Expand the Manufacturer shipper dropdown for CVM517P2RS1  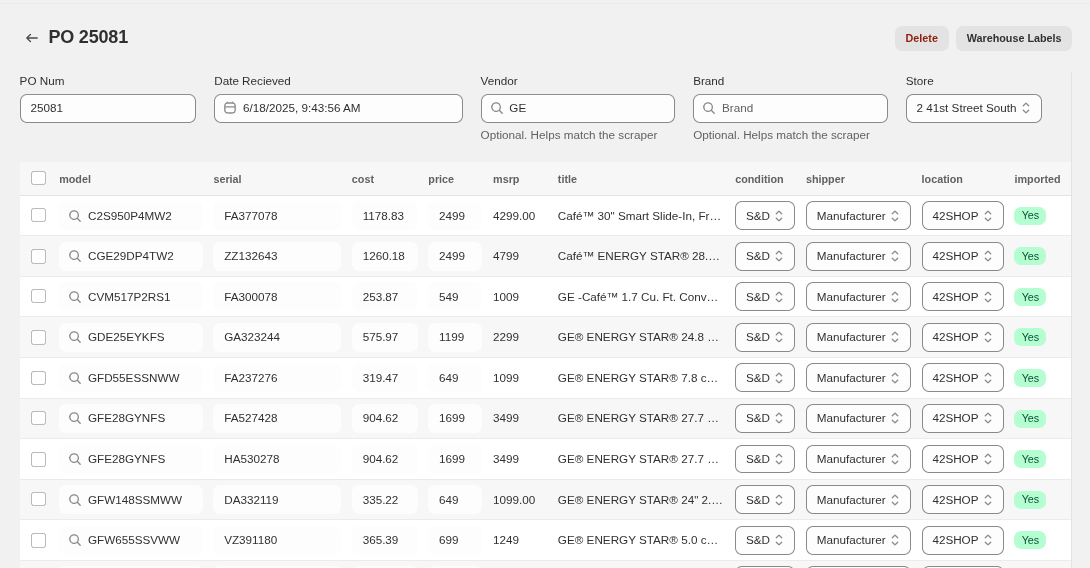click(x=857, y=297)
